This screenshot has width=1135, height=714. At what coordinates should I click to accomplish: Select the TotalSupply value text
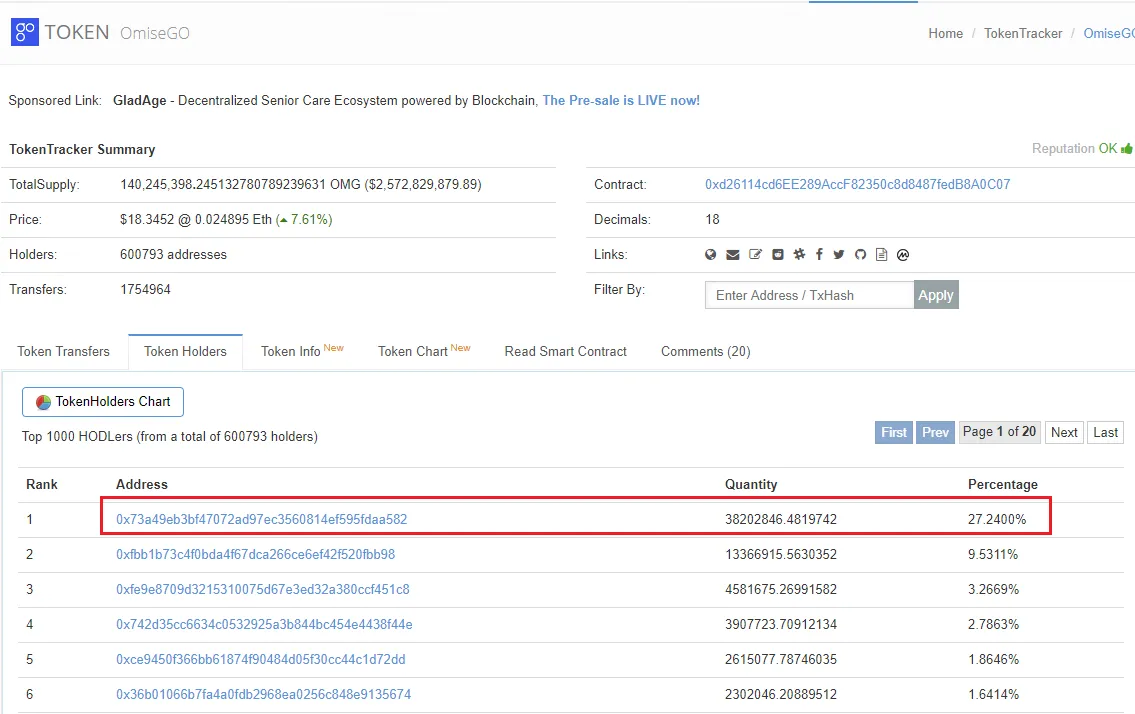click(301, 185)
